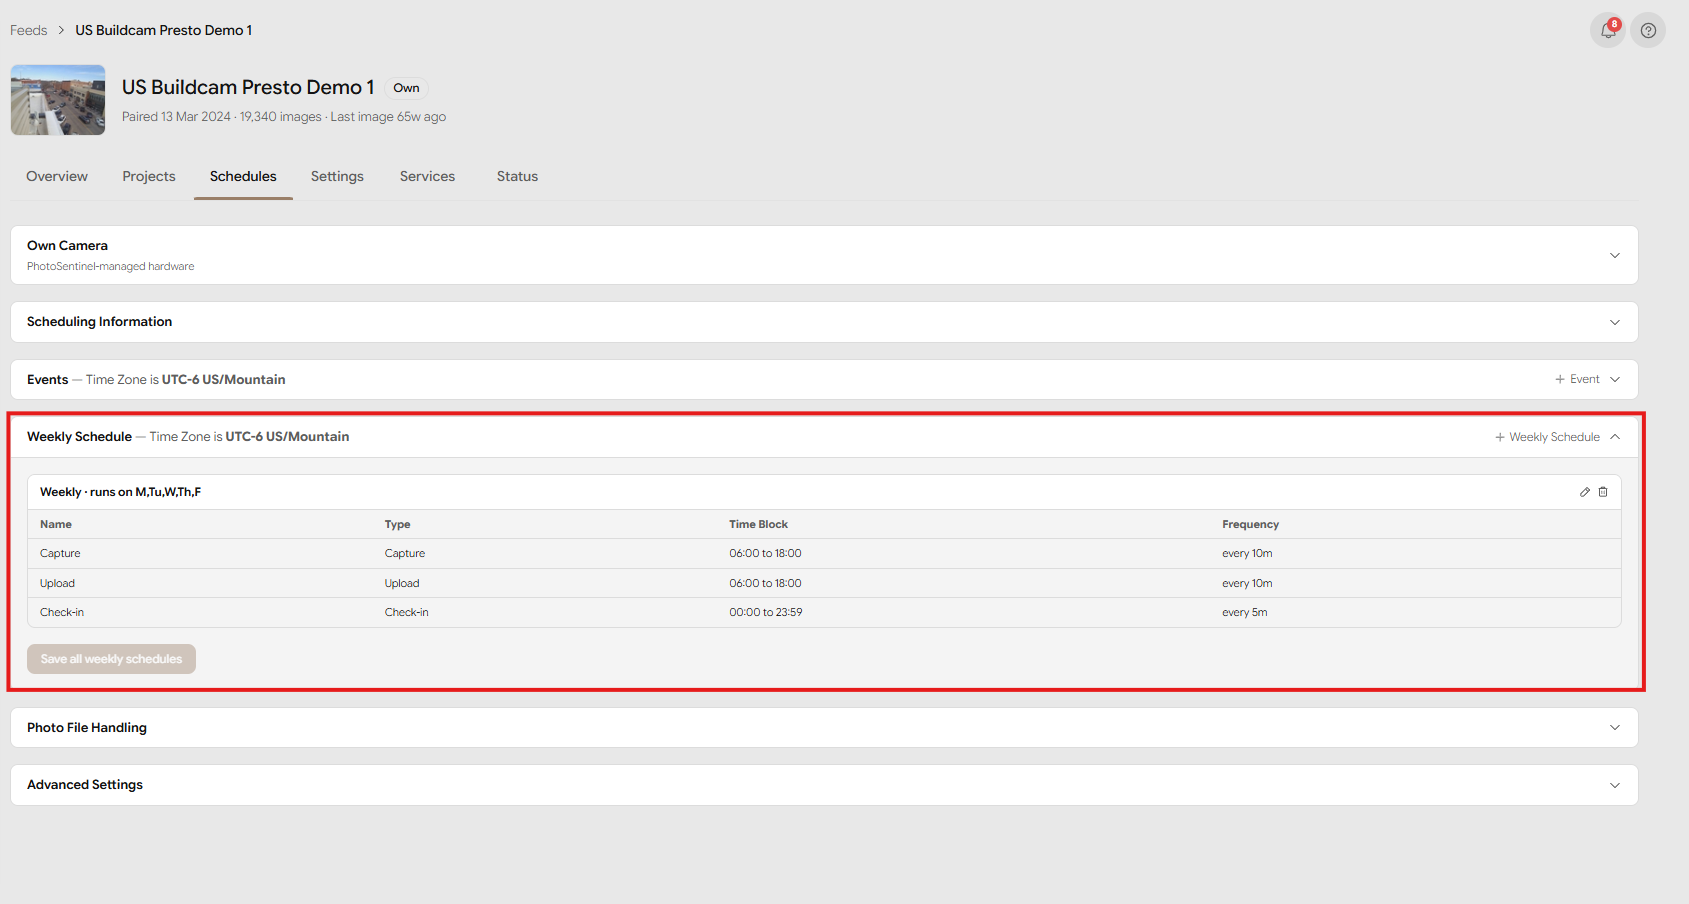The image size is (1689, 904).
Task: Open the notifications bell icon
Action: click(x=1608, y=30)
